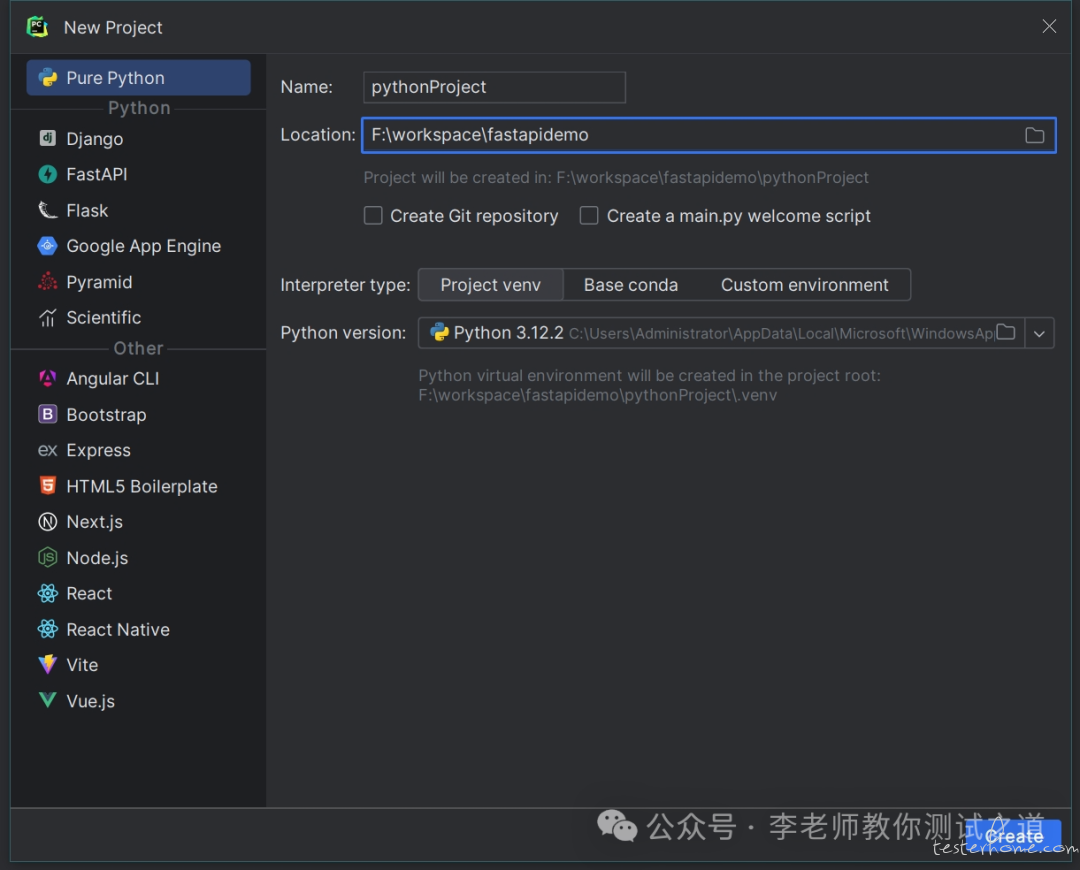Click the 'Location:' label

coord(318,135)
